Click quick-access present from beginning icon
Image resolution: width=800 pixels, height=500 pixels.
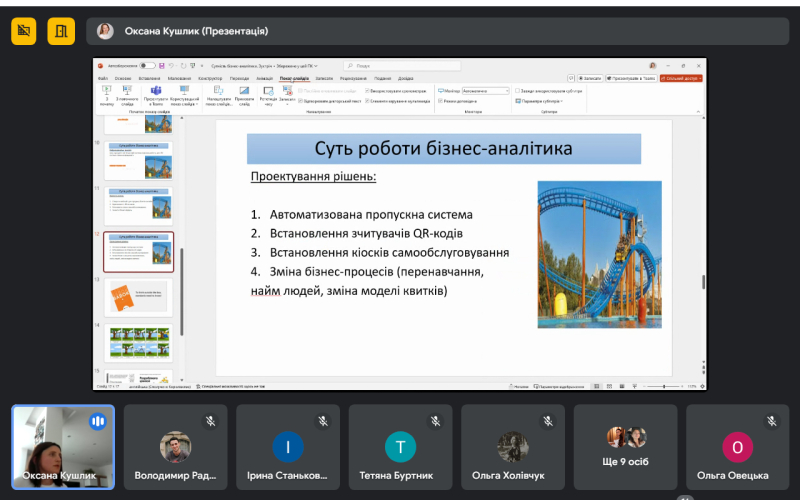click(x=193, y=66)
